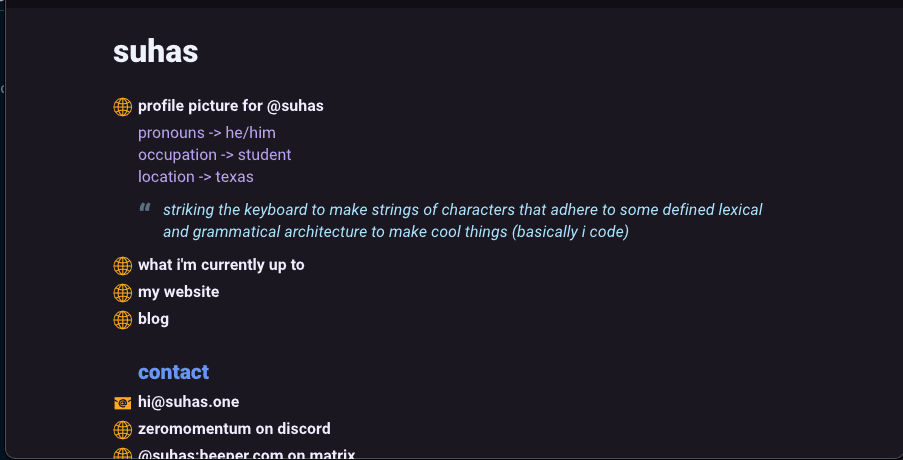Click the quotation mark icon before the bio
The width and height of the screenshot is (903, 460).
(145, 209)
